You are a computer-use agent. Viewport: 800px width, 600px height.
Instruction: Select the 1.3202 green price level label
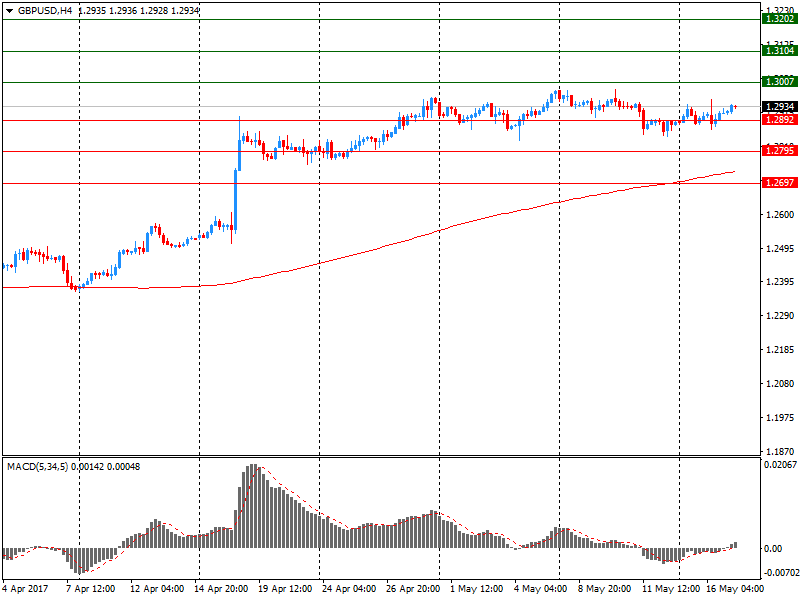[x=780, y=19]
